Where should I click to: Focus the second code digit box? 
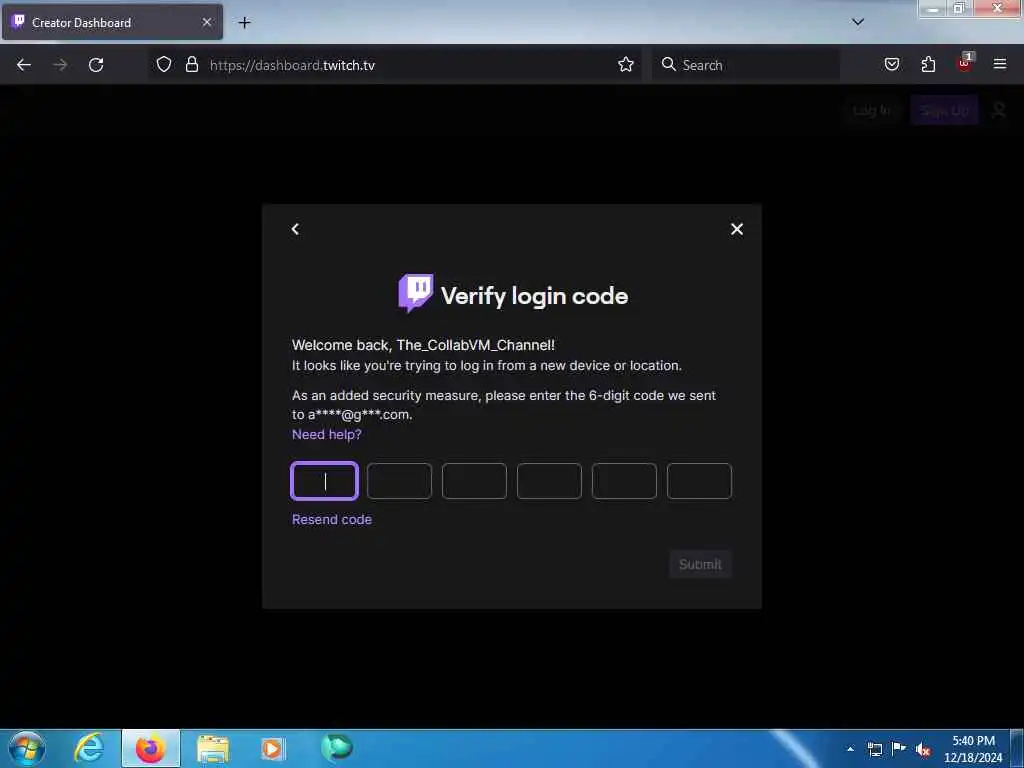coord(400,481)
